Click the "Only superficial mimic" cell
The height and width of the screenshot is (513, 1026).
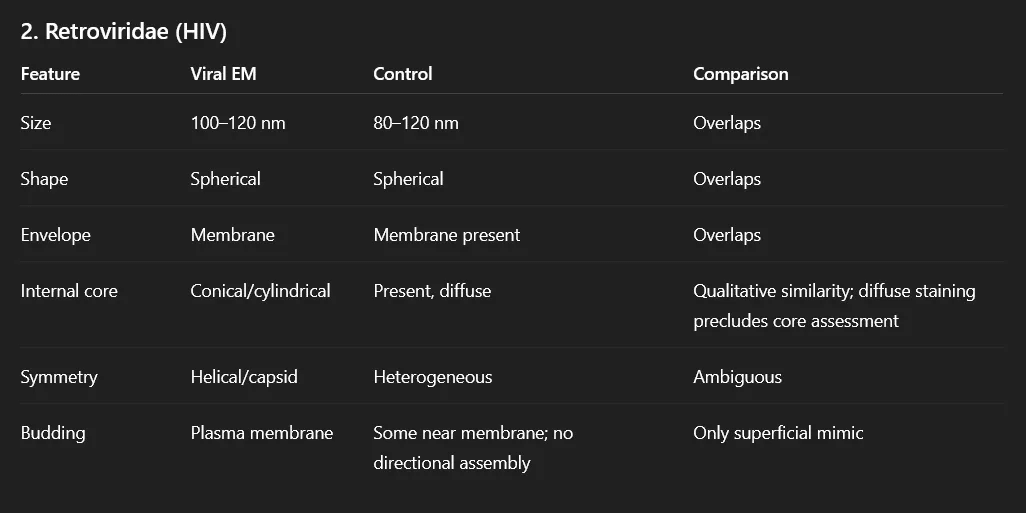coord(778,433)
